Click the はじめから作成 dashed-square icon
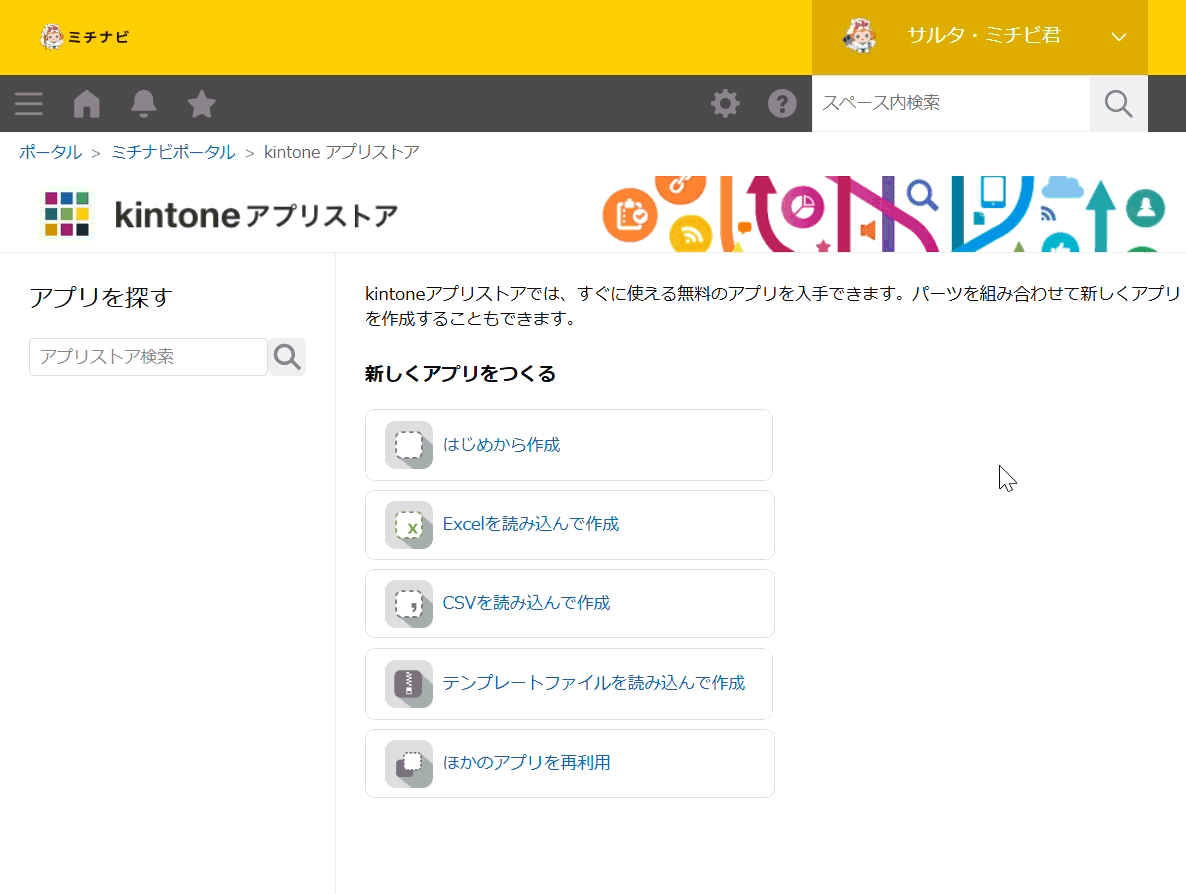The image size is (1186, 894). [408, 445]
